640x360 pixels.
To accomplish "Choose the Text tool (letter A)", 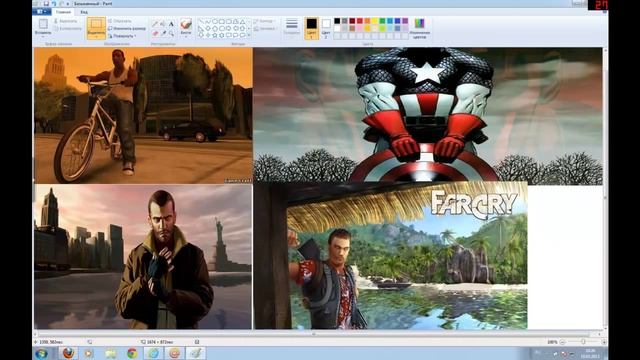I will click(x=171, y=24).
